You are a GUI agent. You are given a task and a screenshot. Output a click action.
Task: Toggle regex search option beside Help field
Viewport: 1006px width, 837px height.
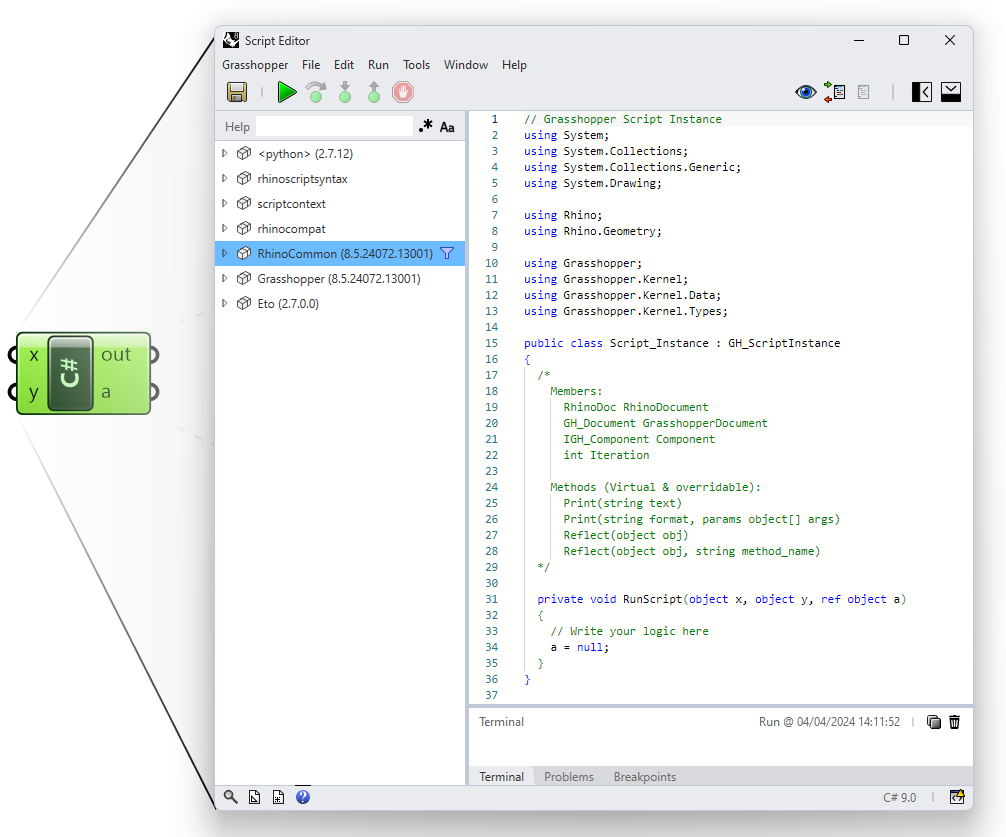[x=426, y=127]
